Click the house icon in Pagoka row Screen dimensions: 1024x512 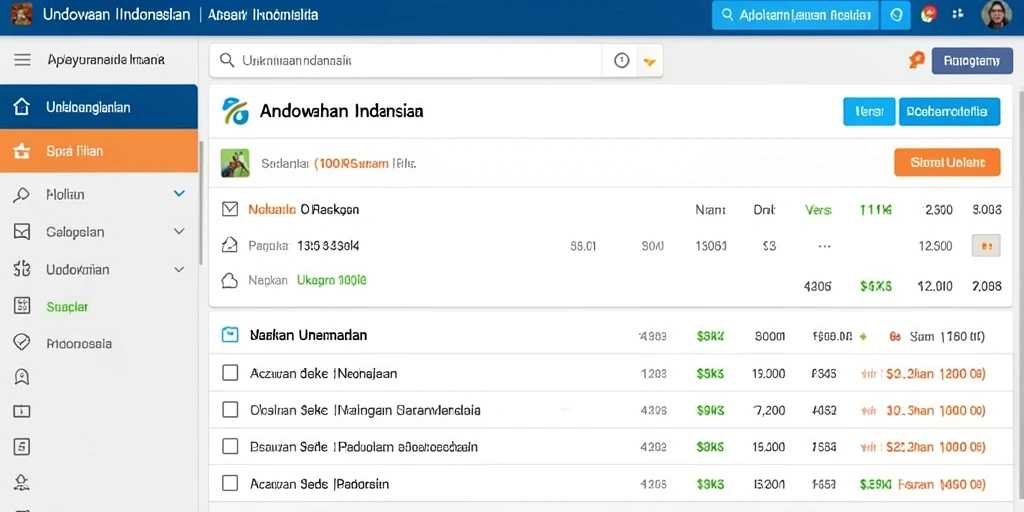(x=229, y=246)
